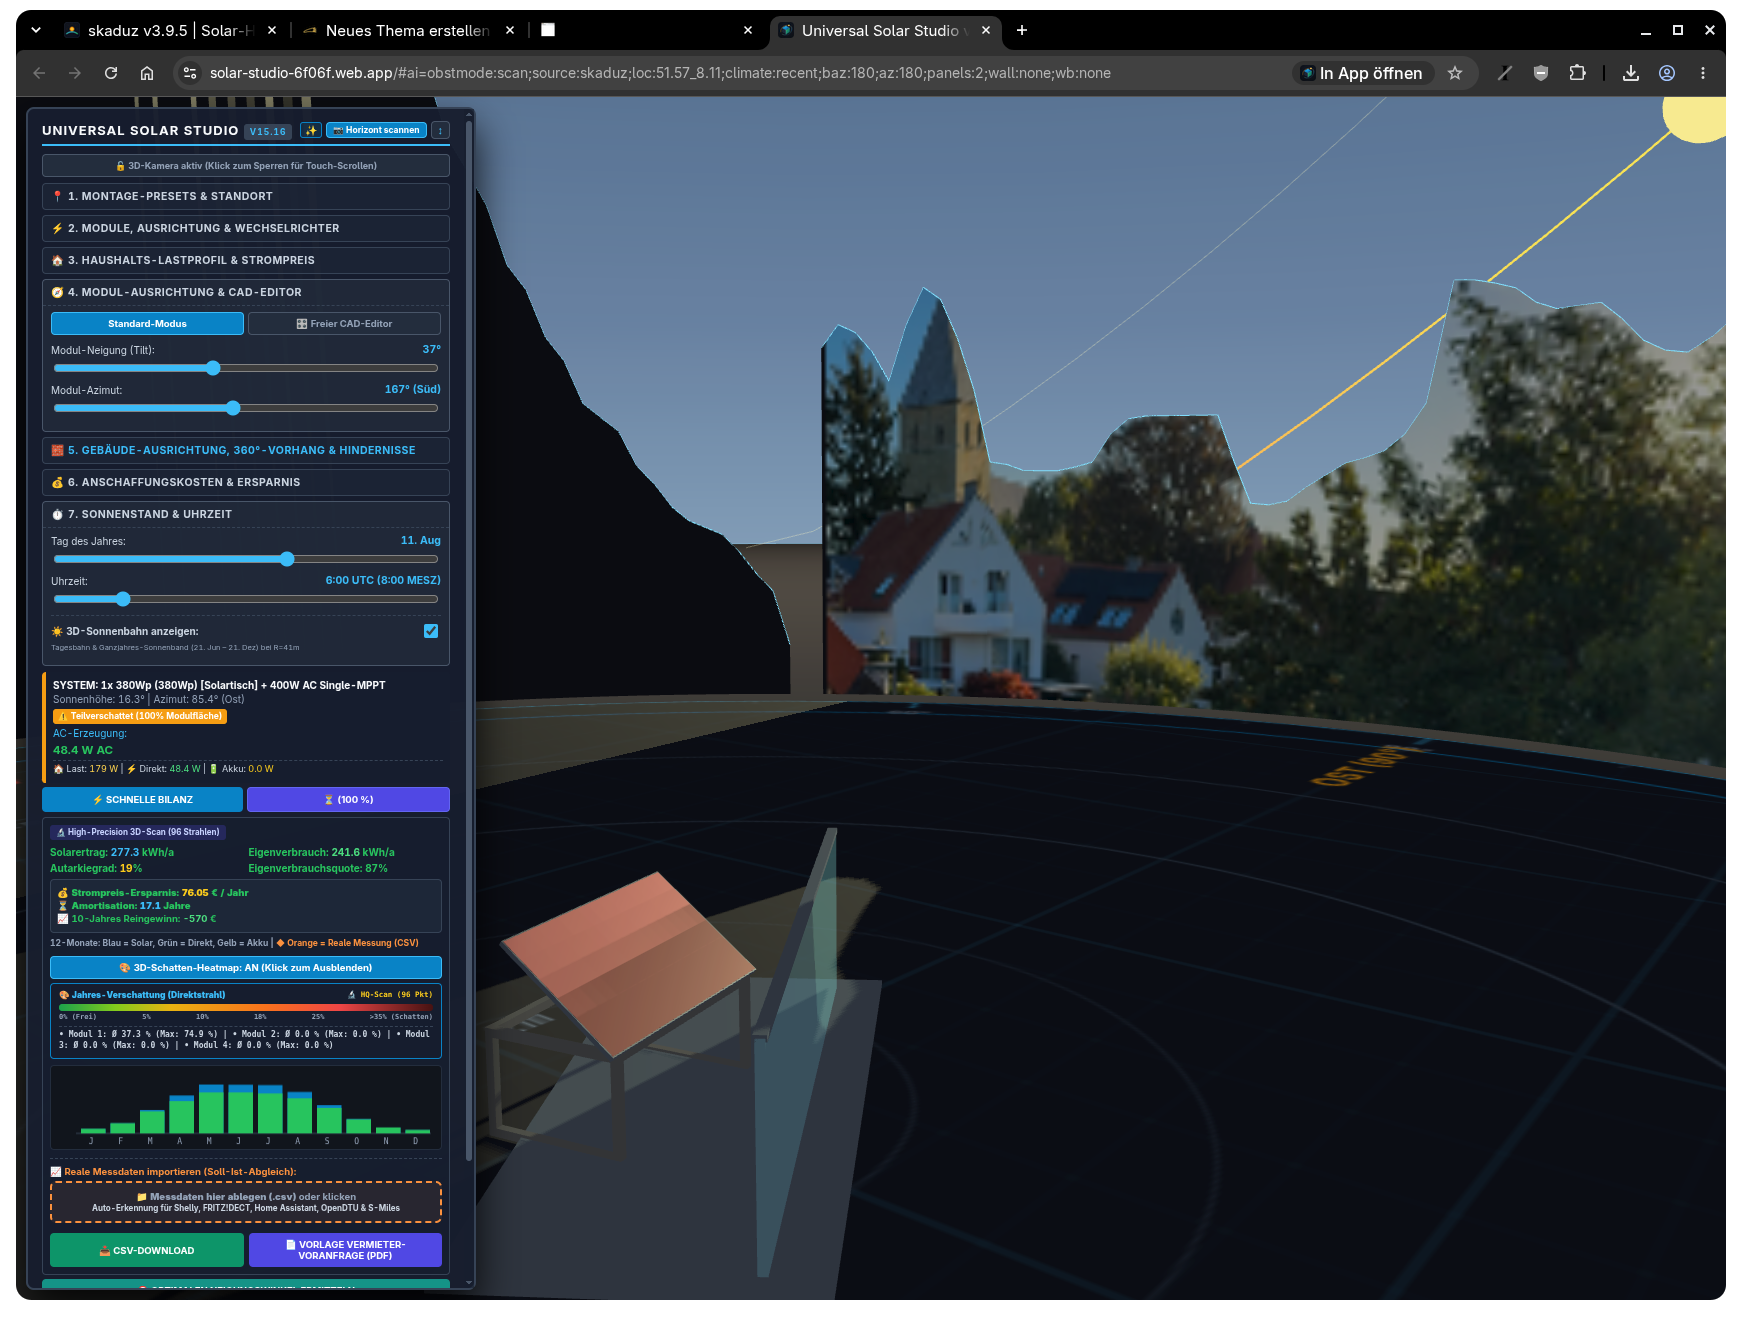Expand section 1 Montage-Presets & Standort
Image resolution: width=1742 pixels, height=1332 pixels.
tap(246, 196)
